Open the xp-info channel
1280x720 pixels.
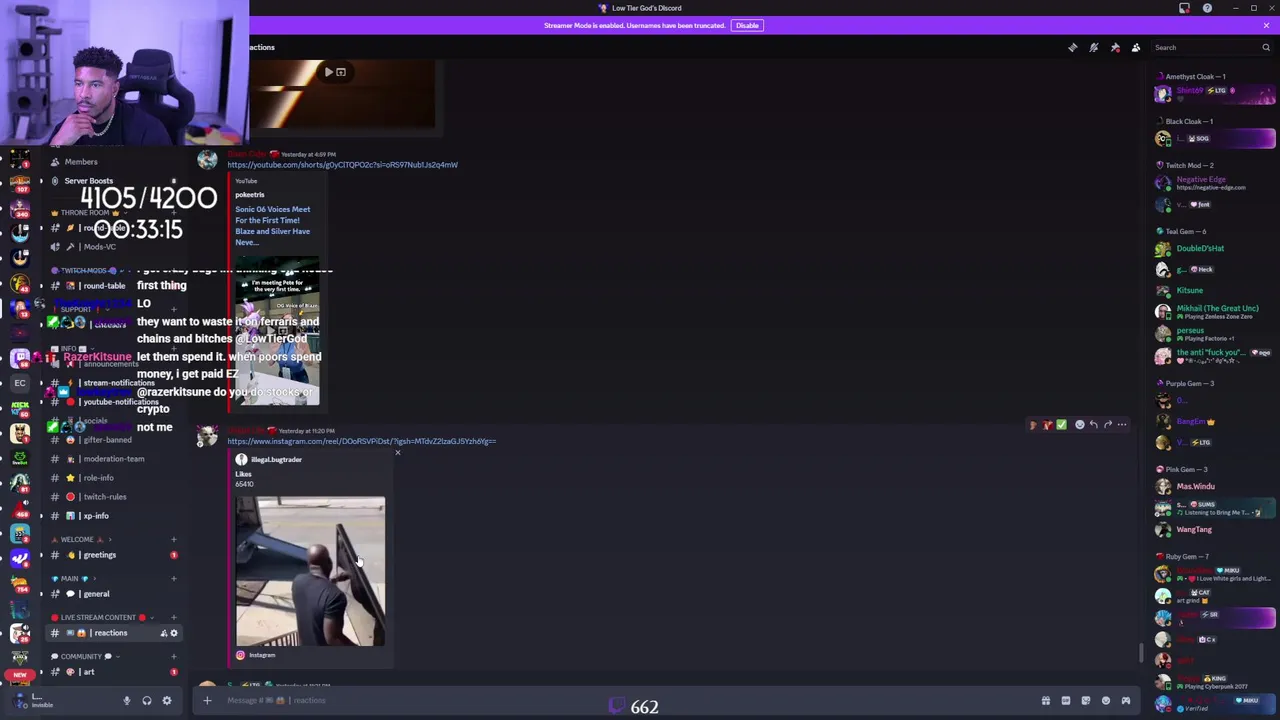(113, 516)
